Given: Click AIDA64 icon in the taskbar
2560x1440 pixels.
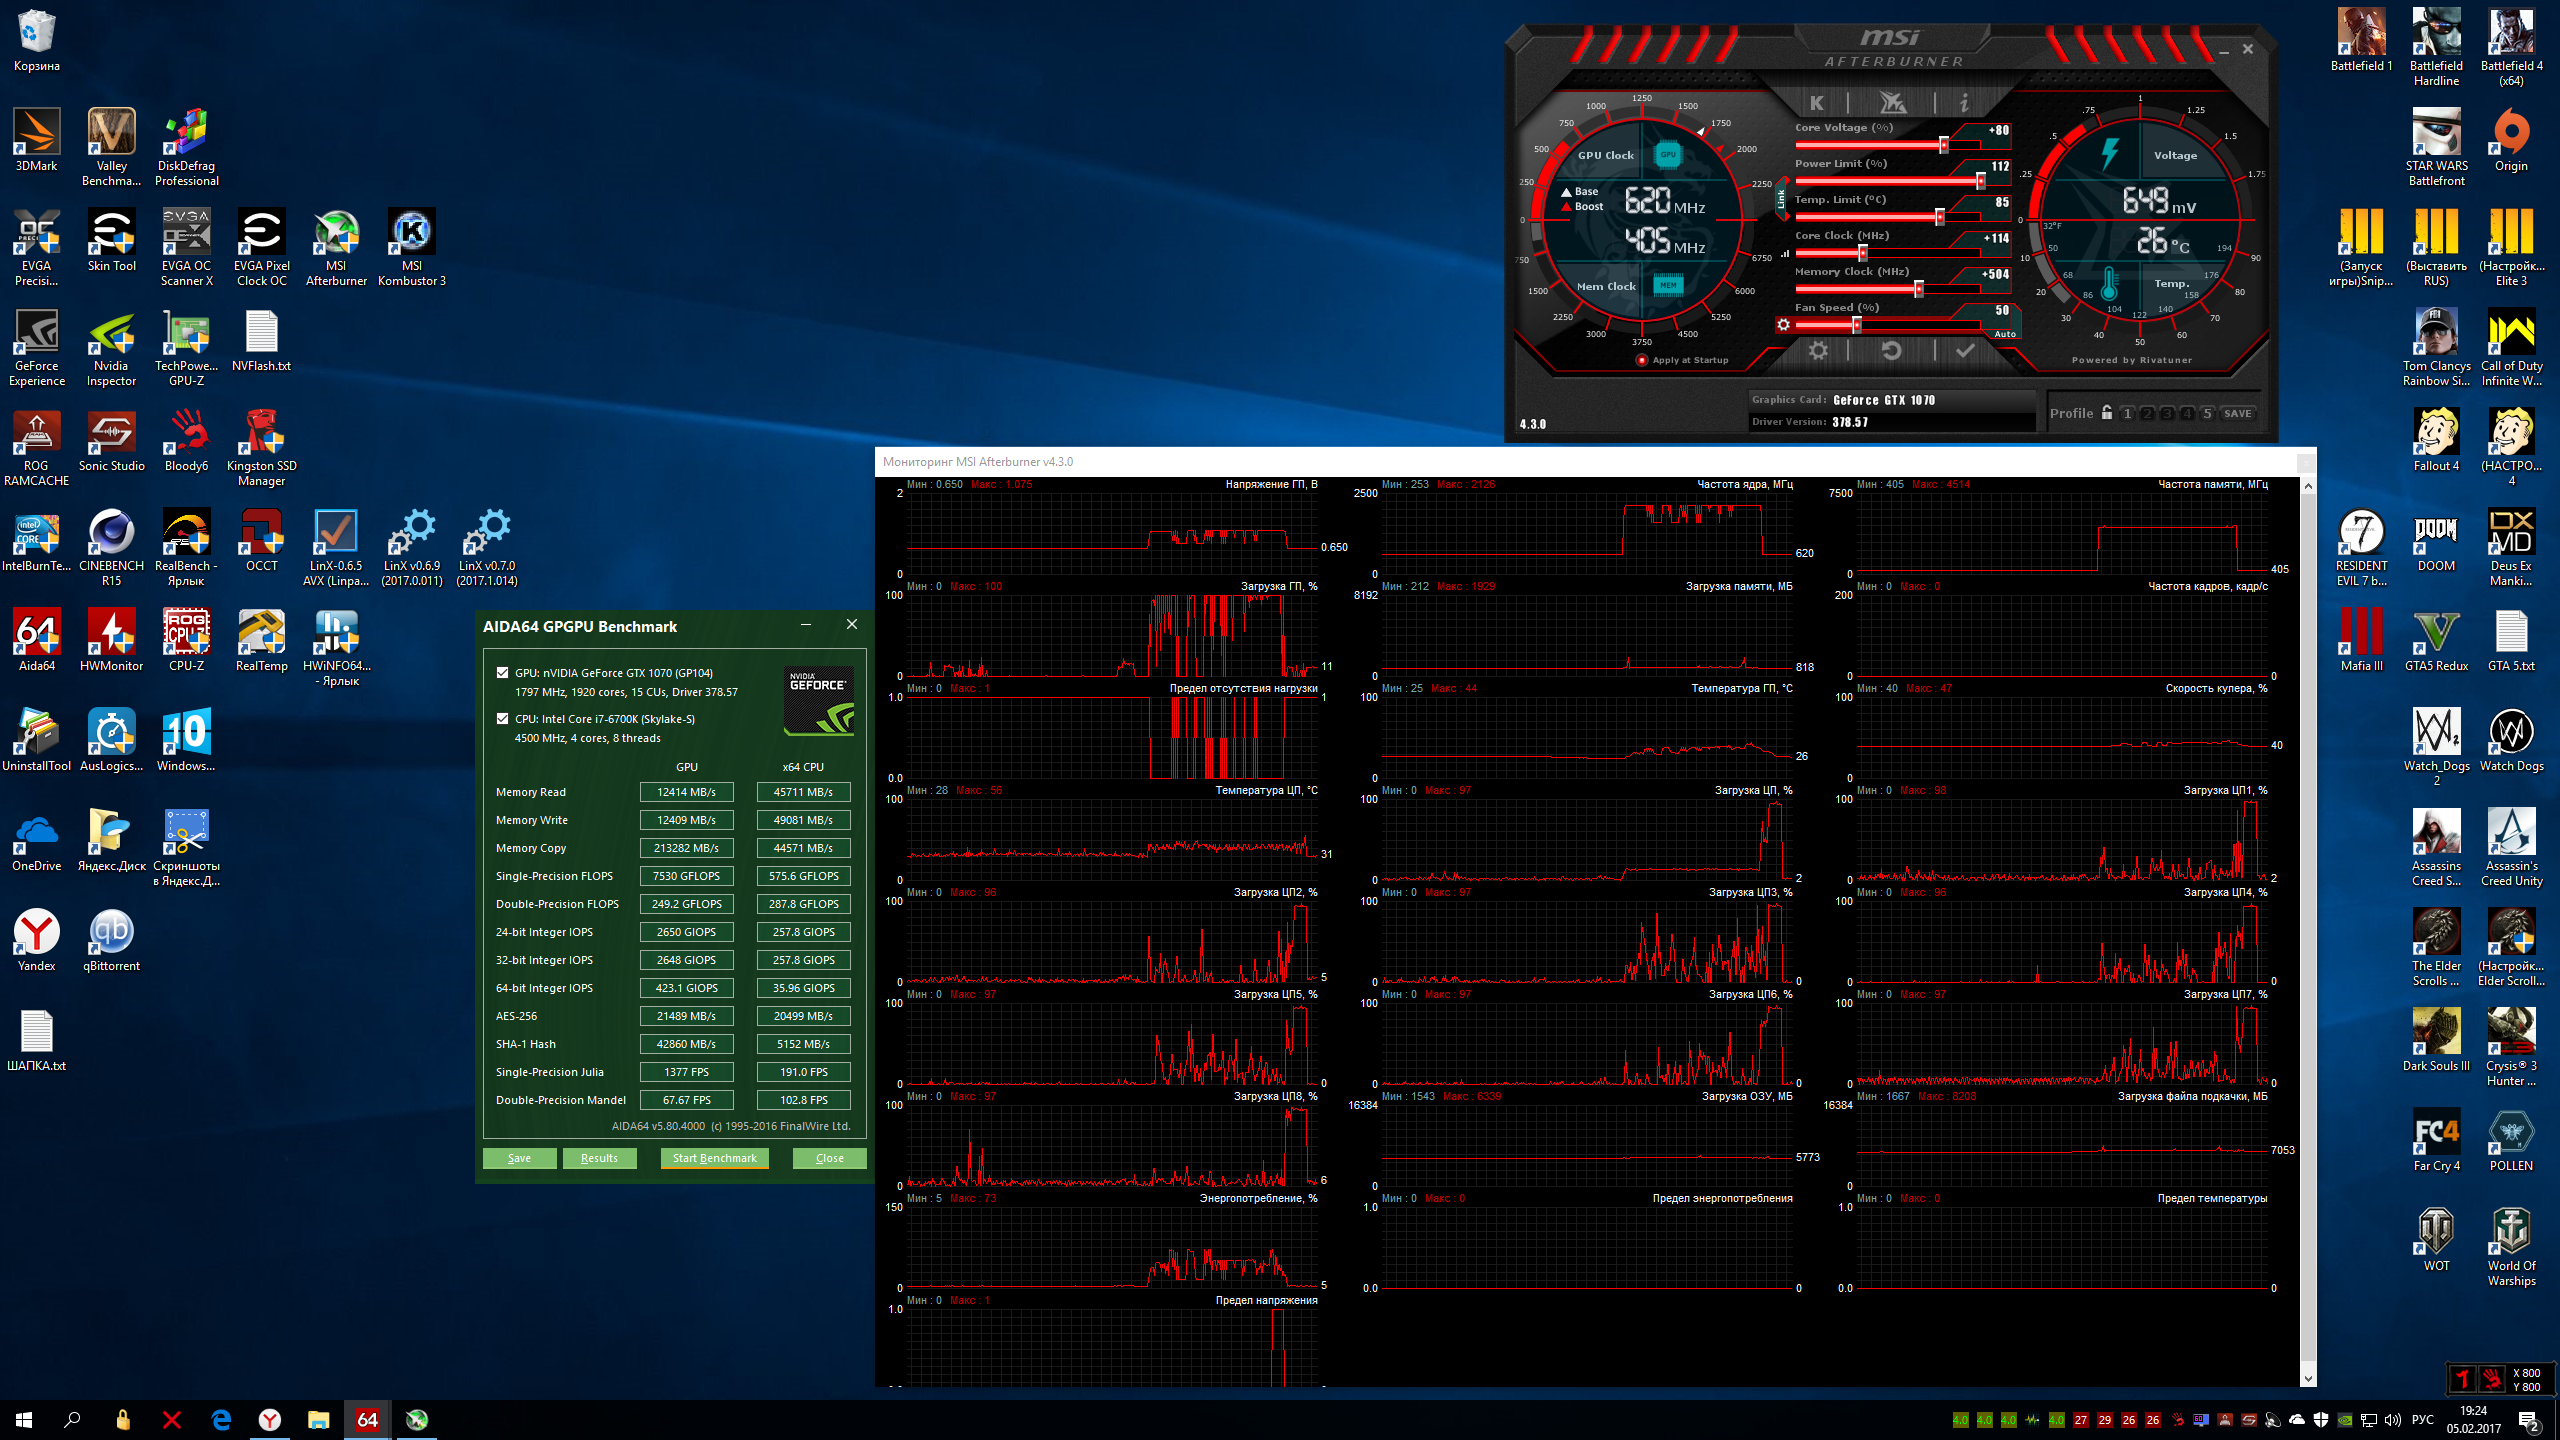Looking at the screenshot, I should tap(367, 1419).
